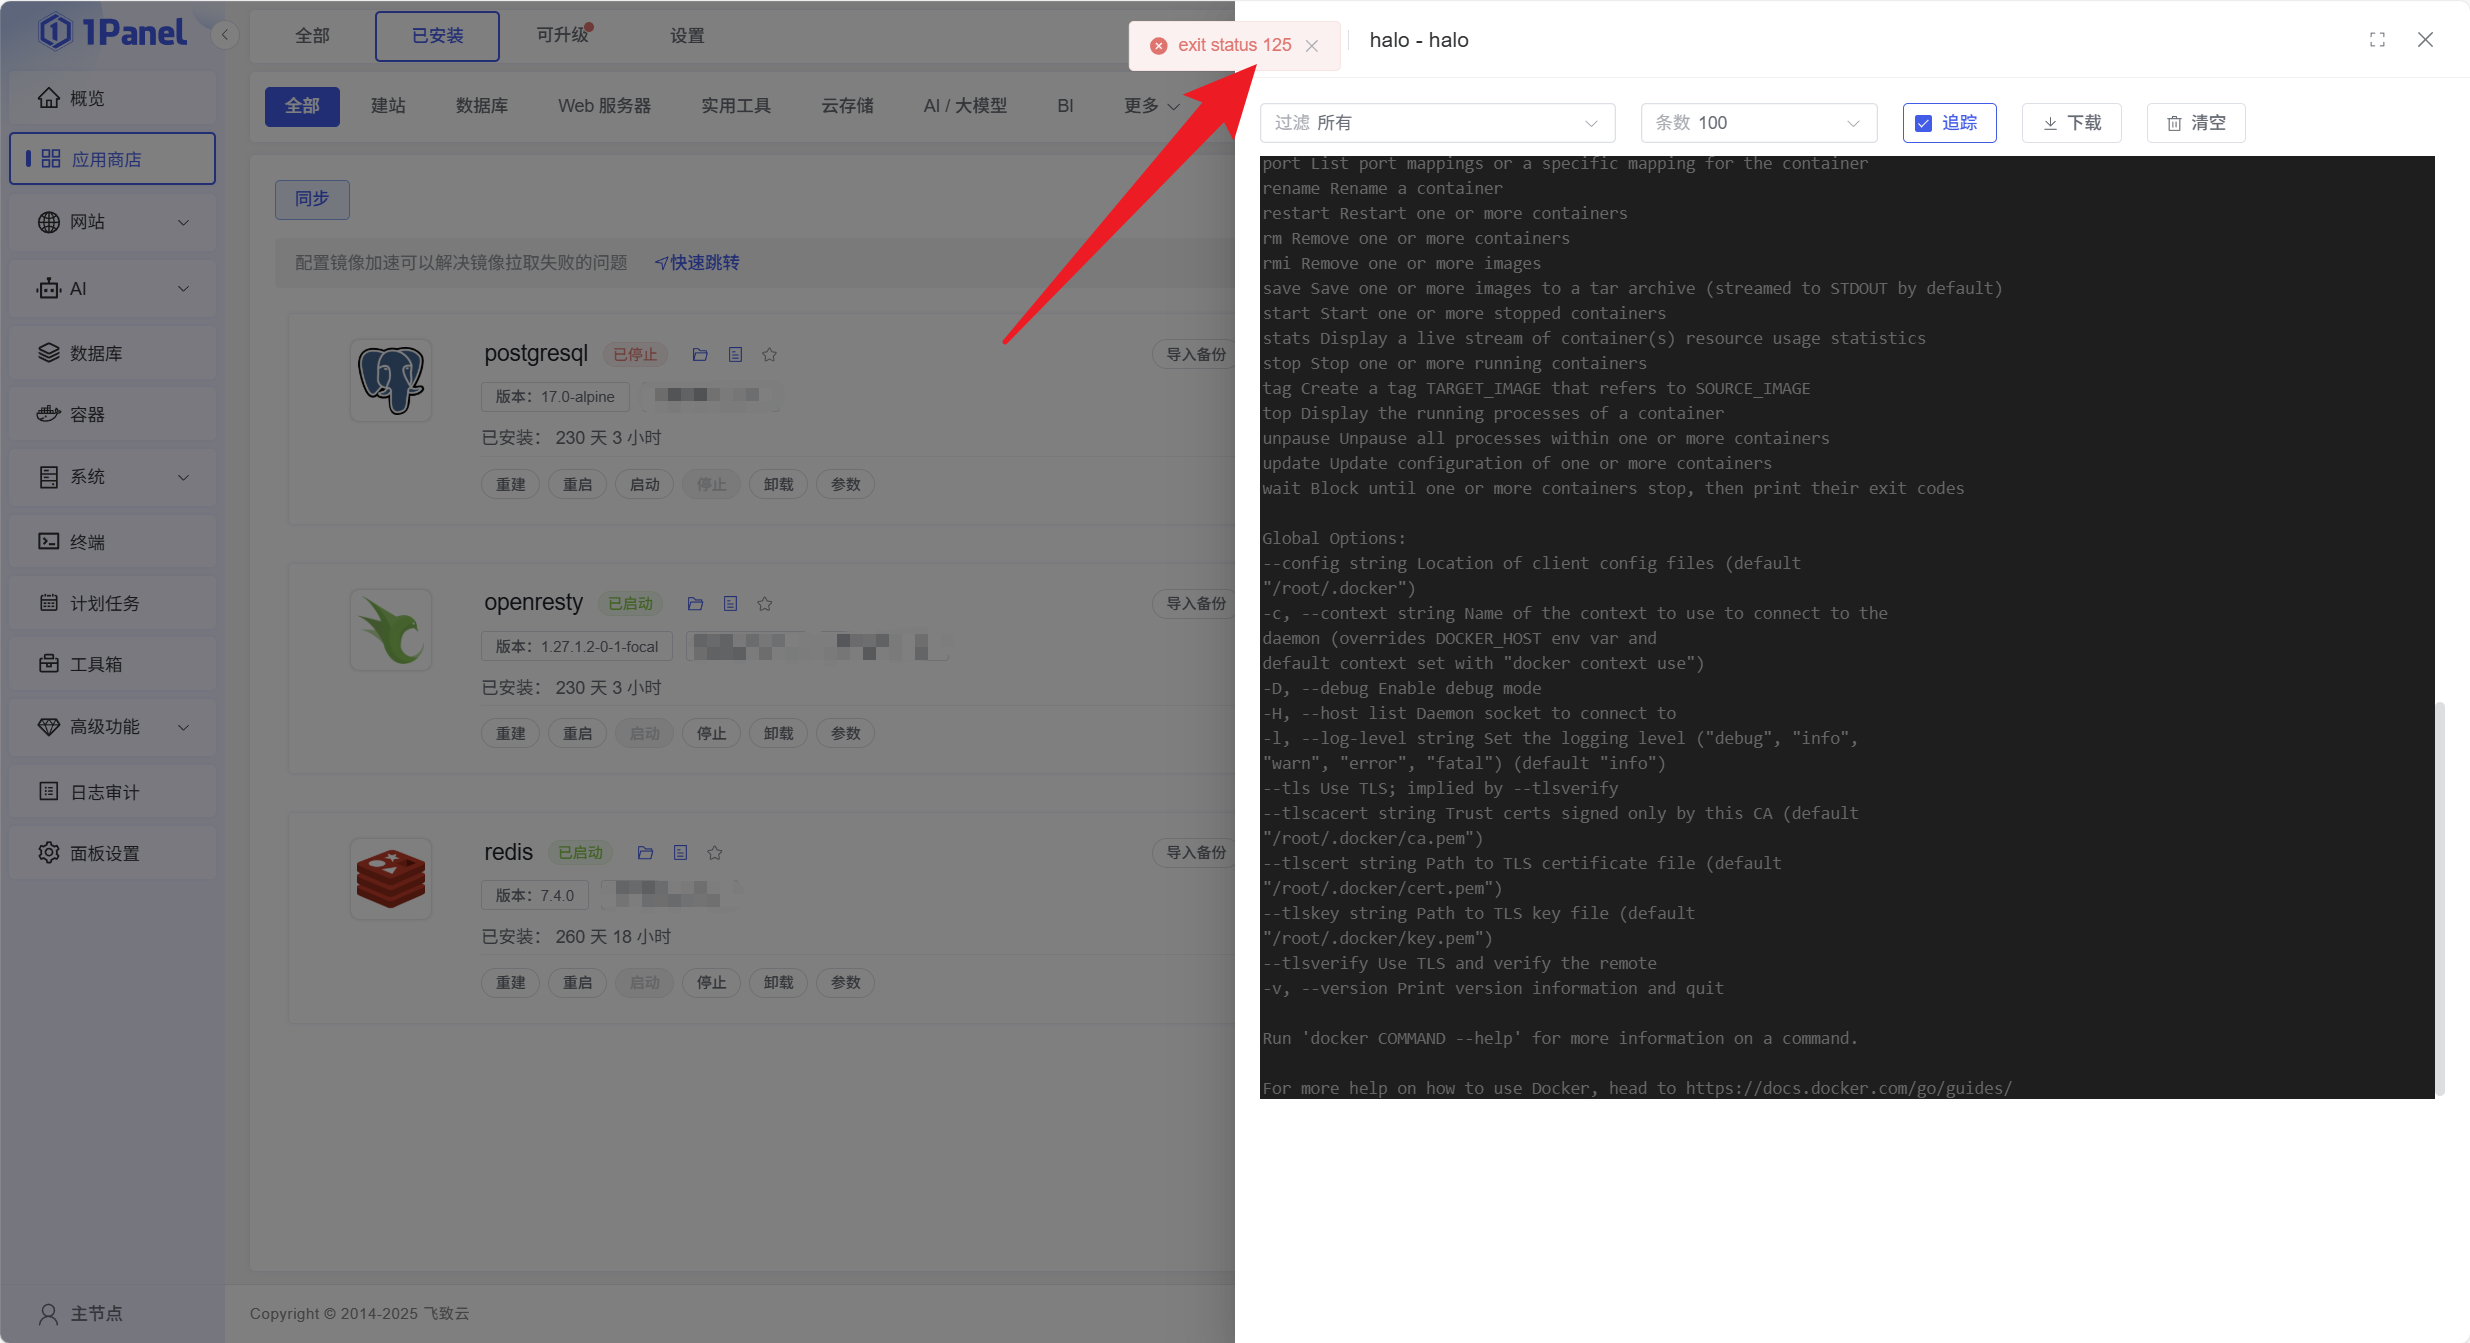Select the blue 全部 category filter
This screenshot has width=2470, height=1343.
coord(302,106)
